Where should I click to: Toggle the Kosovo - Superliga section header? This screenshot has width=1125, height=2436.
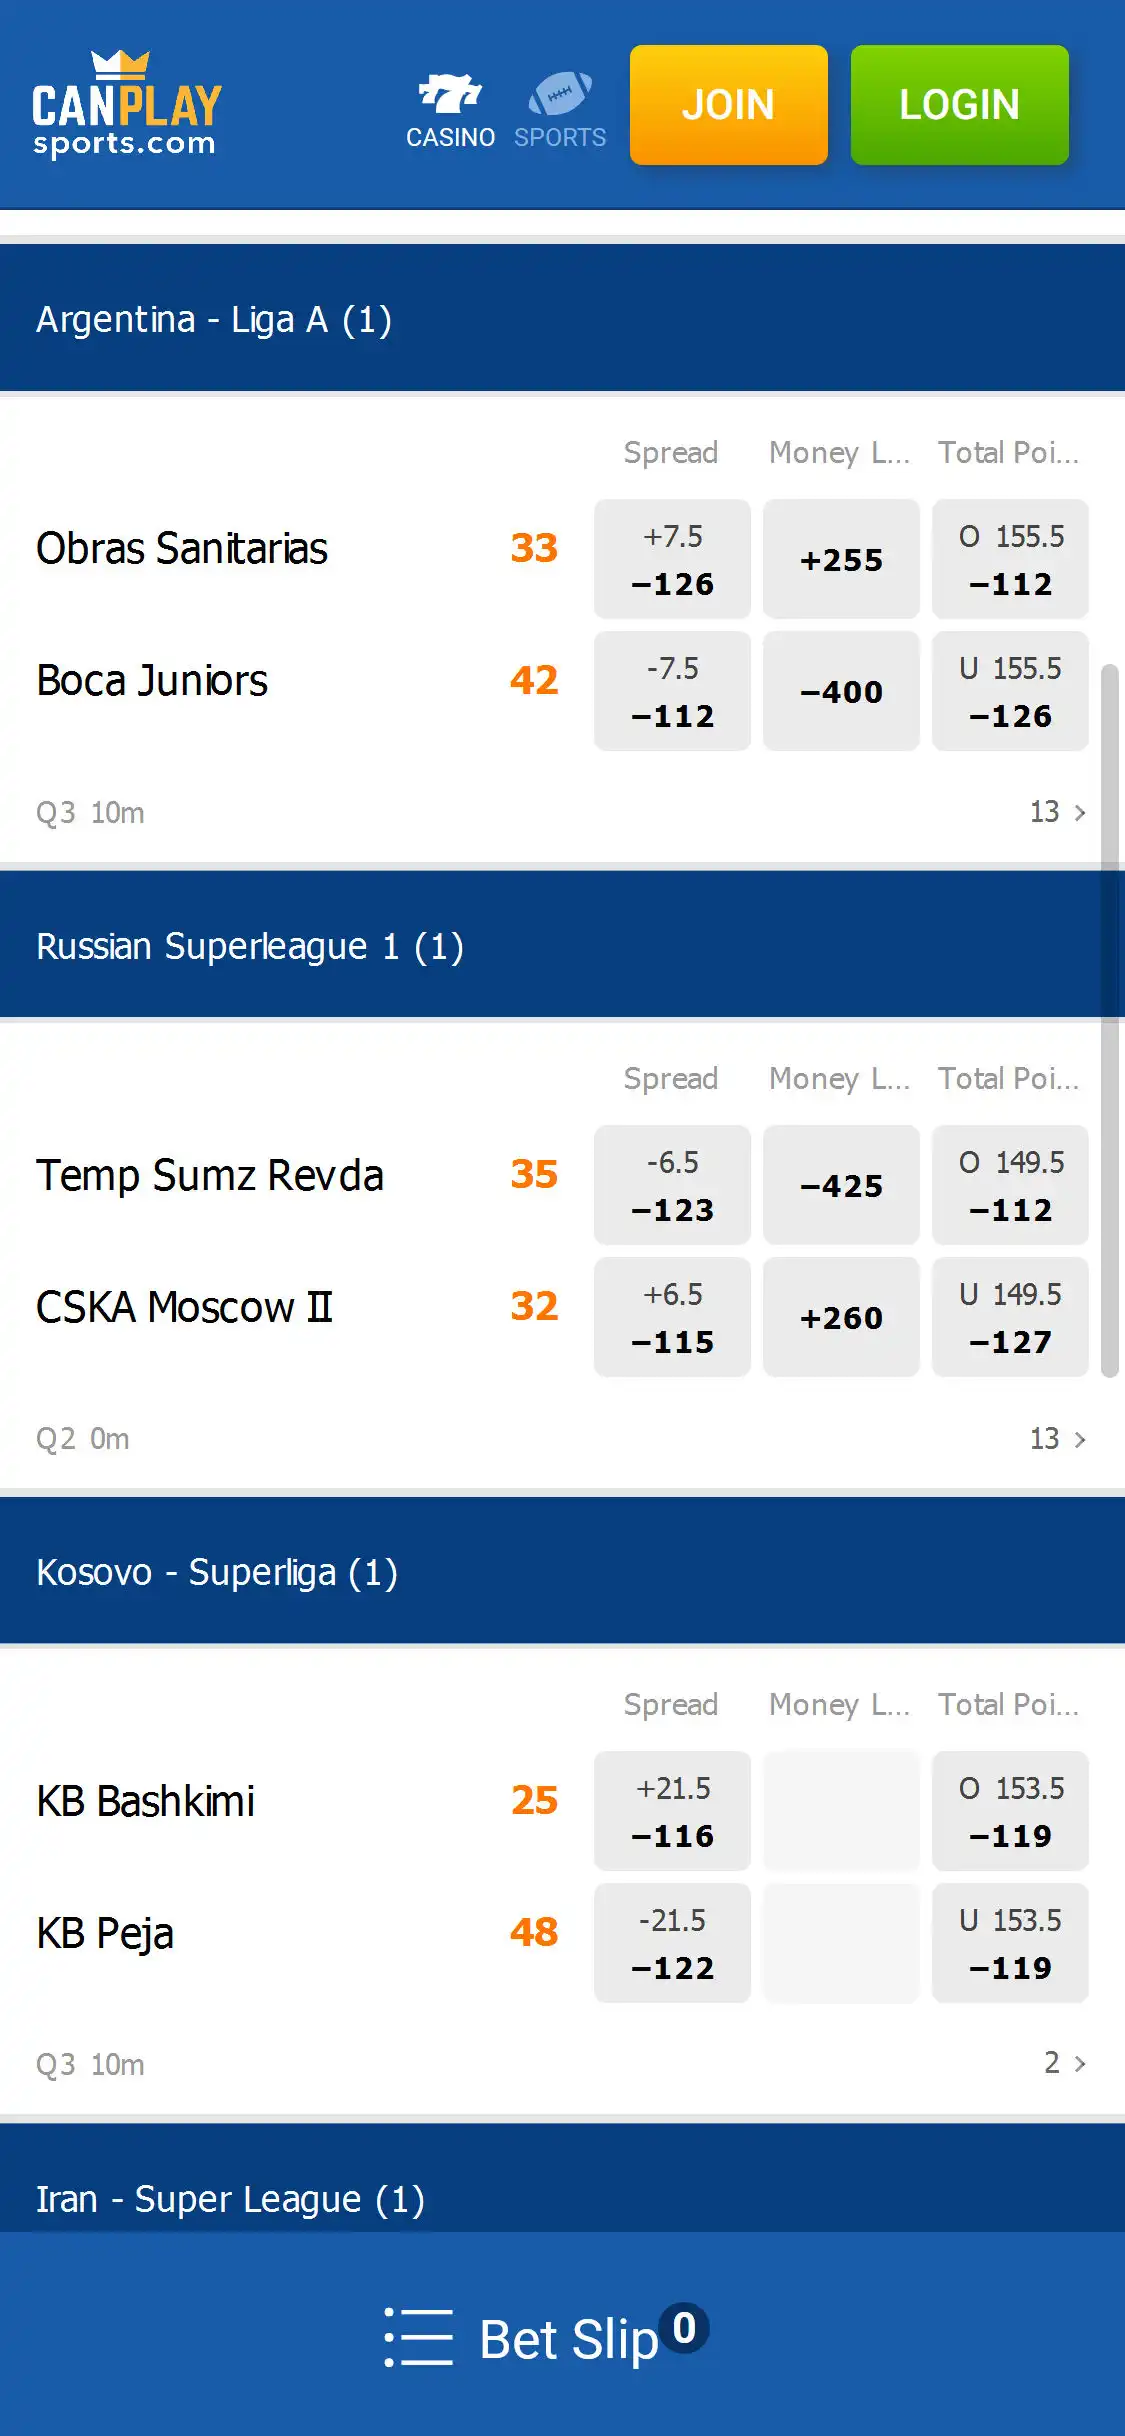pyautogui.click(x=562, y=1572)
